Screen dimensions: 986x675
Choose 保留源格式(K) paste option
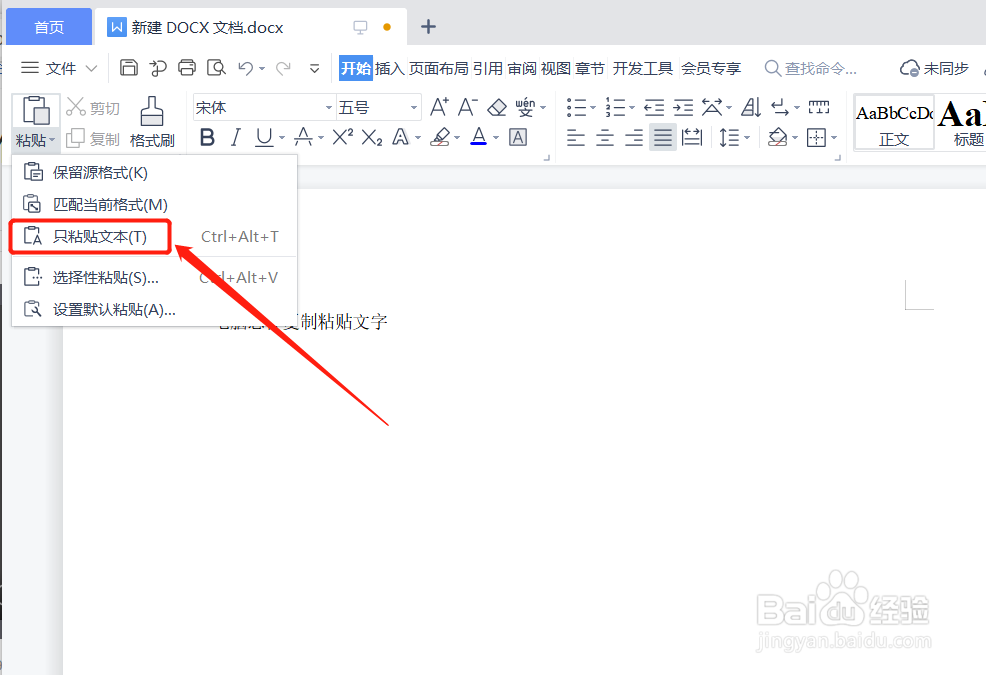tap(154, 172)
